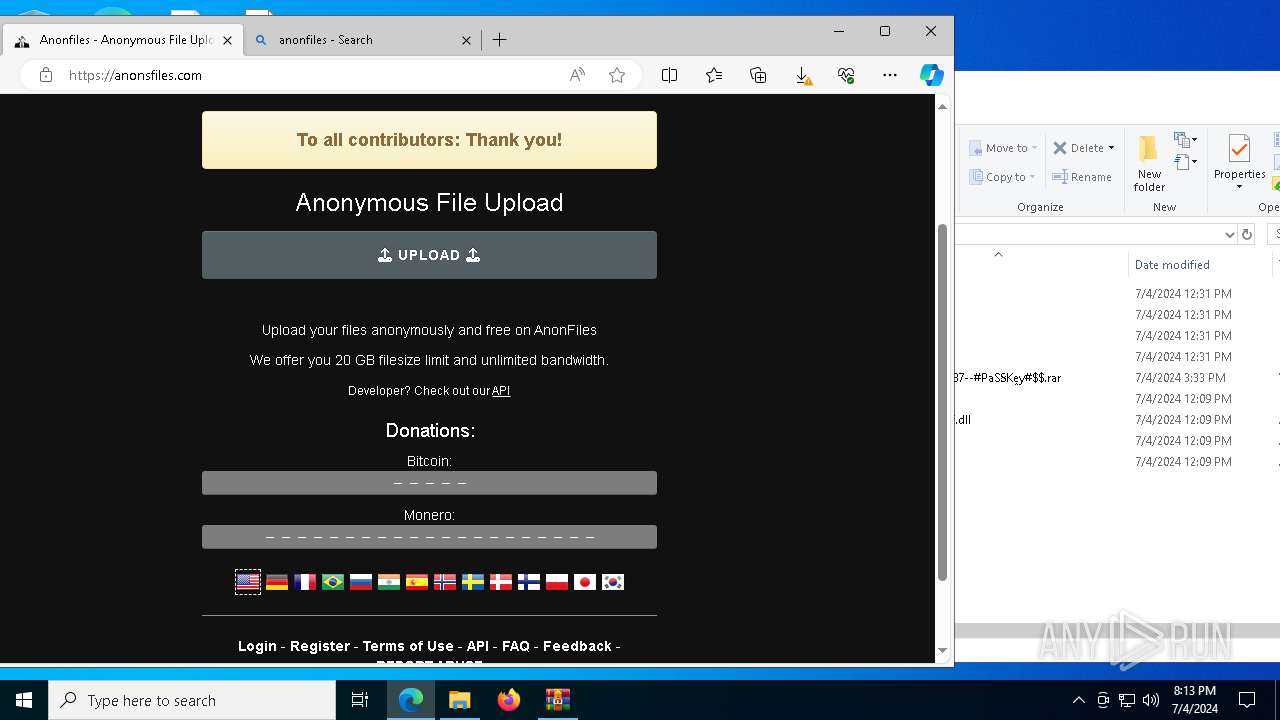Open the footer API link
The height and width of the screenshot is (720, 1280).
coord(477,646)
